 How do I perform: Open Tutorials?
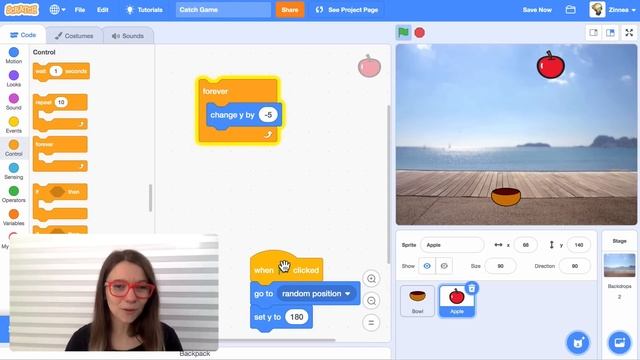pos(144,9)
